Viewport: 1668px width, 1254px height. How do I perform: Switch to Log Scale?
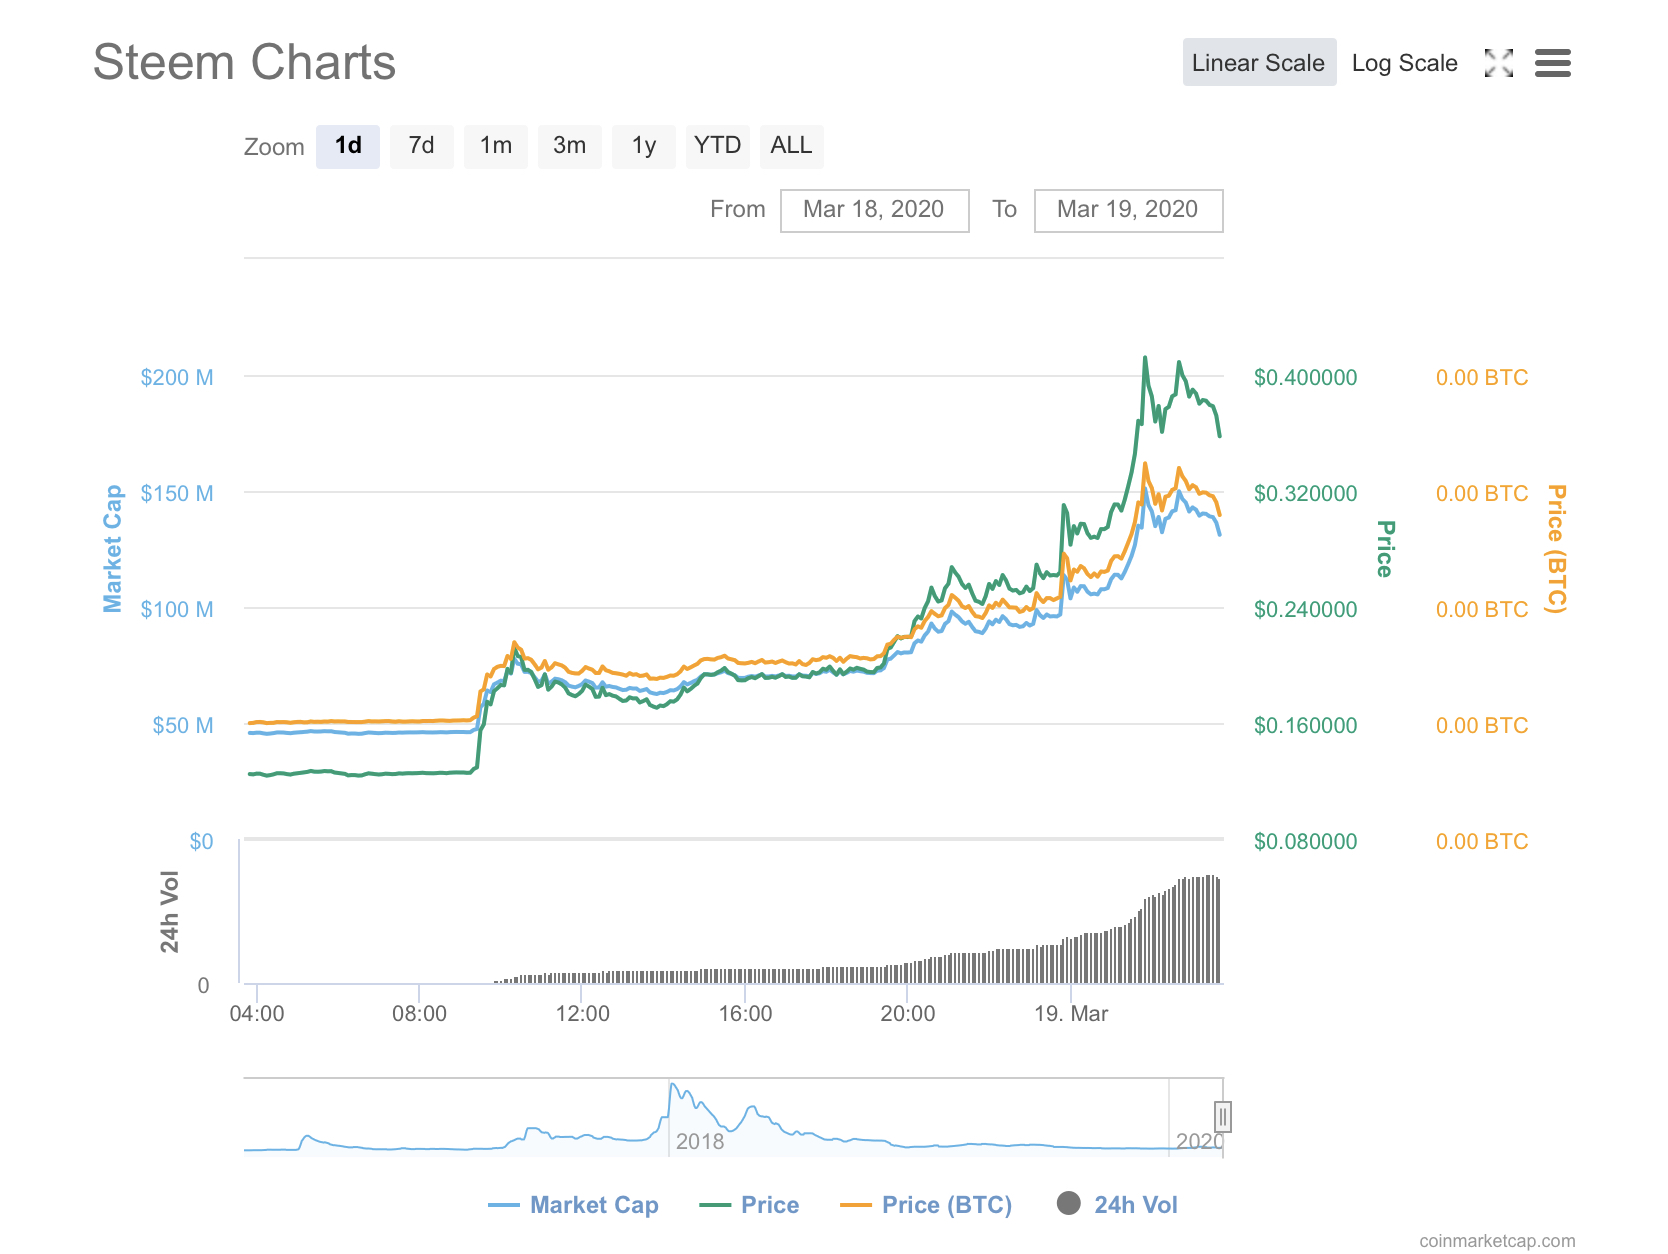tap(1404, 63)
